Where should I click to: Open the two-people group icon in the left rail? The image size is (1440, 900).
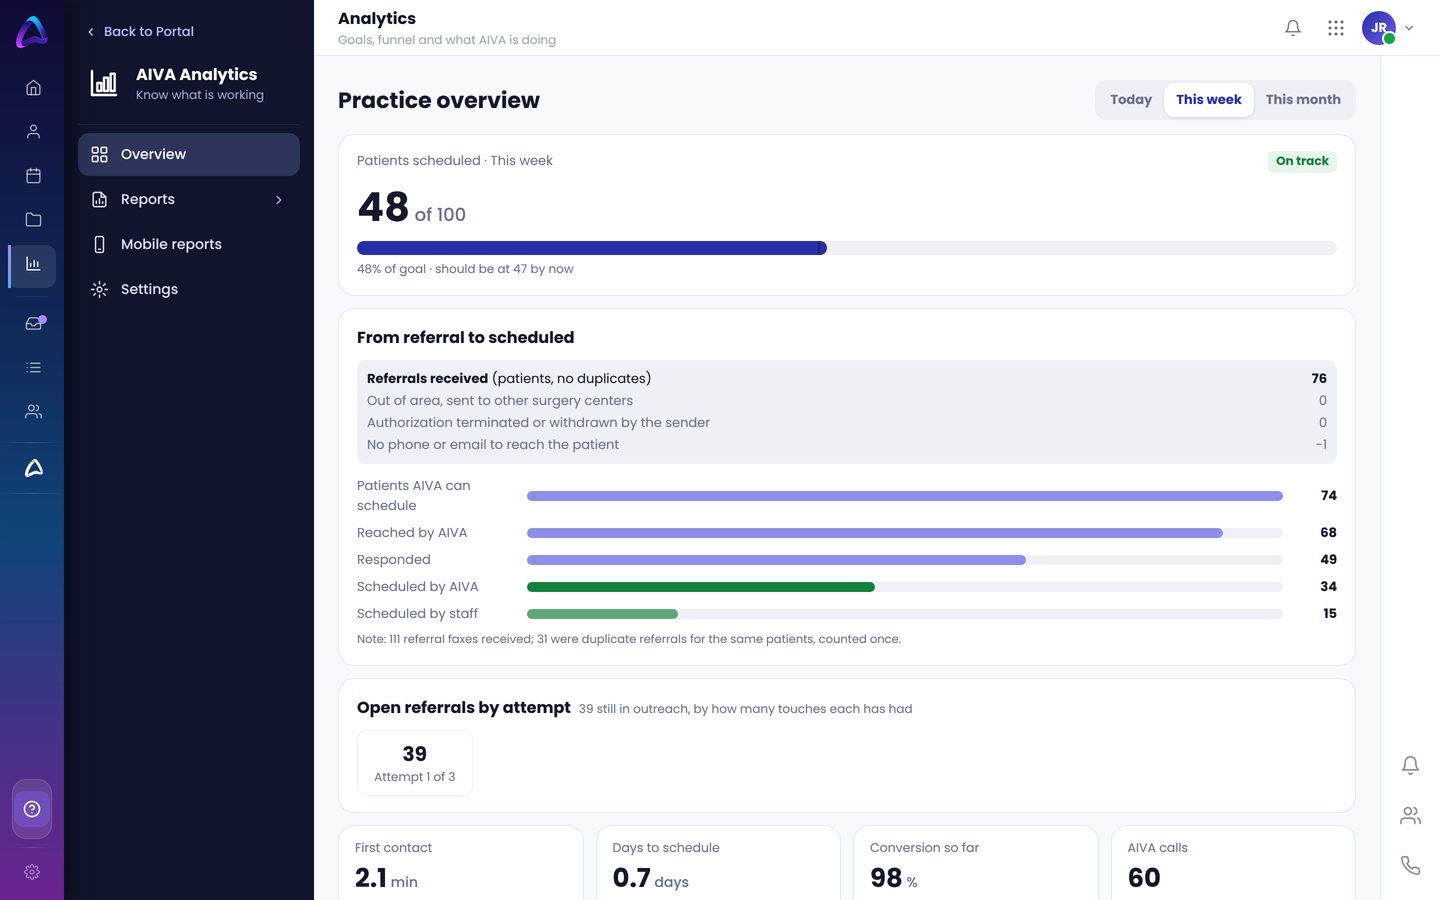pos(33,412)
